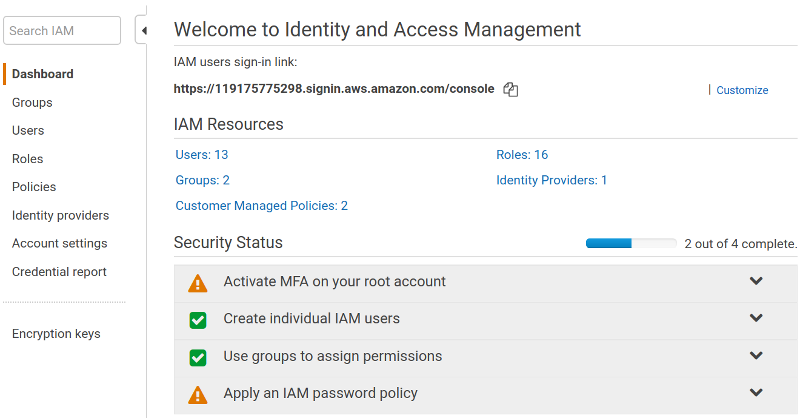Open the Users: 13 resource link
Image resolution: width=800 pixels, height=418 pixels.
[x=202, y=155]
